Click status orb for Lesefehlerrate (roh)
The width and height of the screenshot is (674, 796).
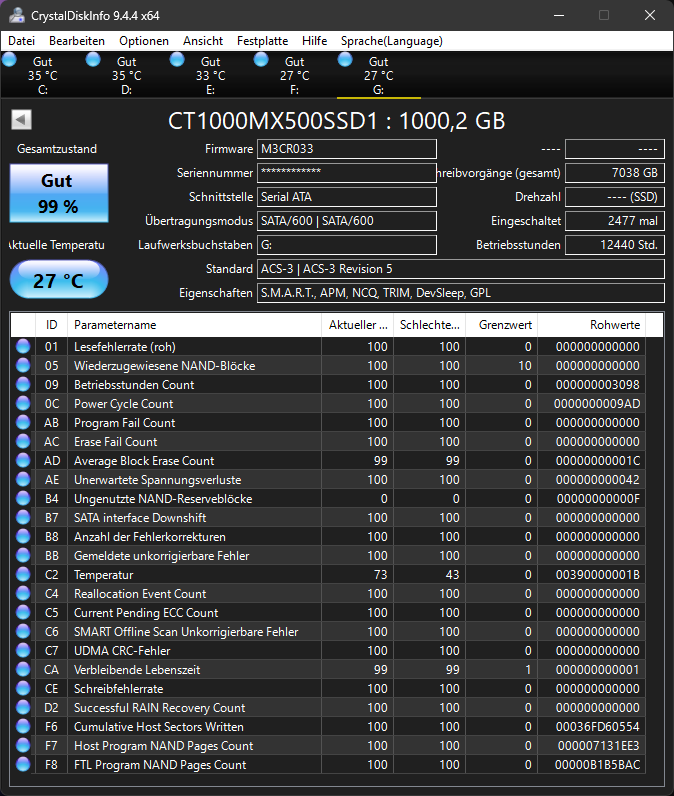[x=23, y=346]
